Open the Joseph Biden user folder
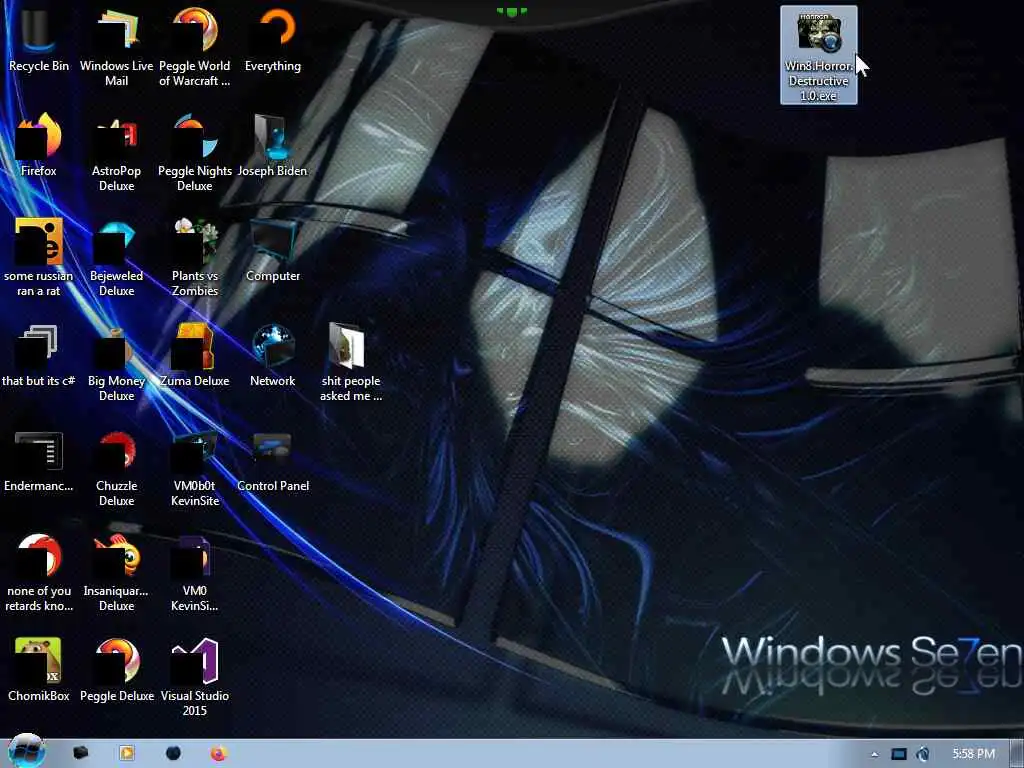 click(x=272, y=144)
